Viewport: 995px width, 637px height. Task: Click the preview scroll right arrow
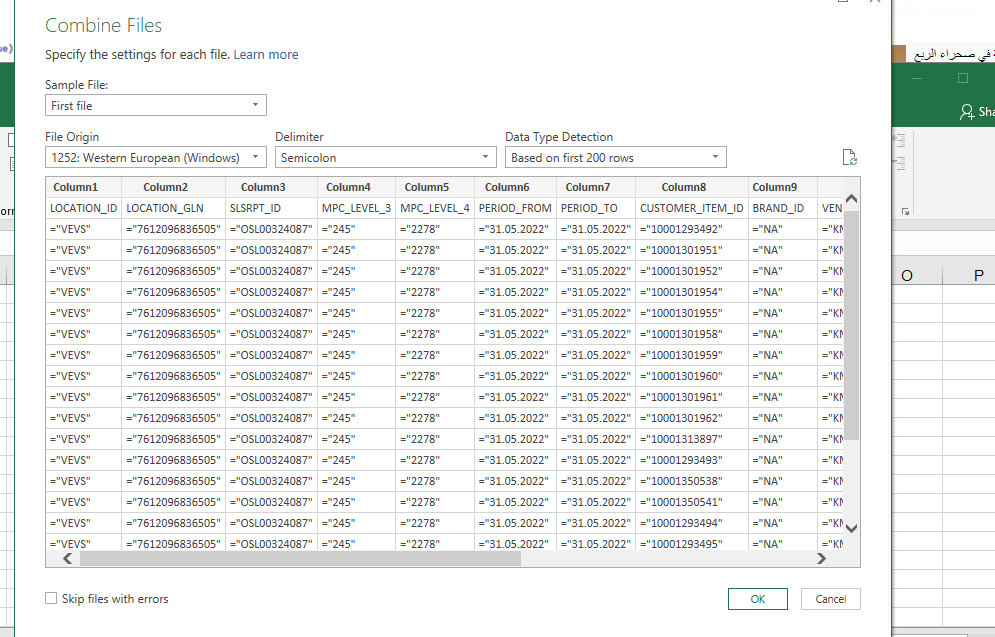[x=822, y=558]
